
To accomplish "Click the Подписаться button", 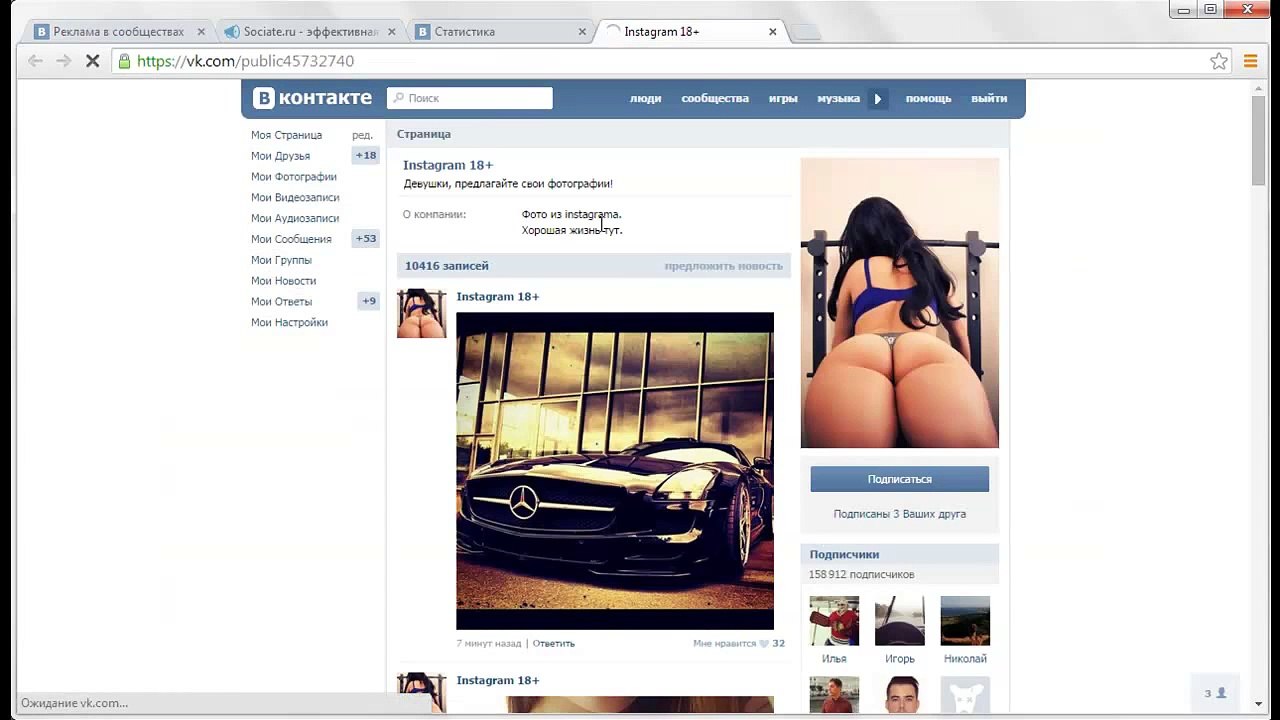I will pyautogui.click(x=900, y=479).
